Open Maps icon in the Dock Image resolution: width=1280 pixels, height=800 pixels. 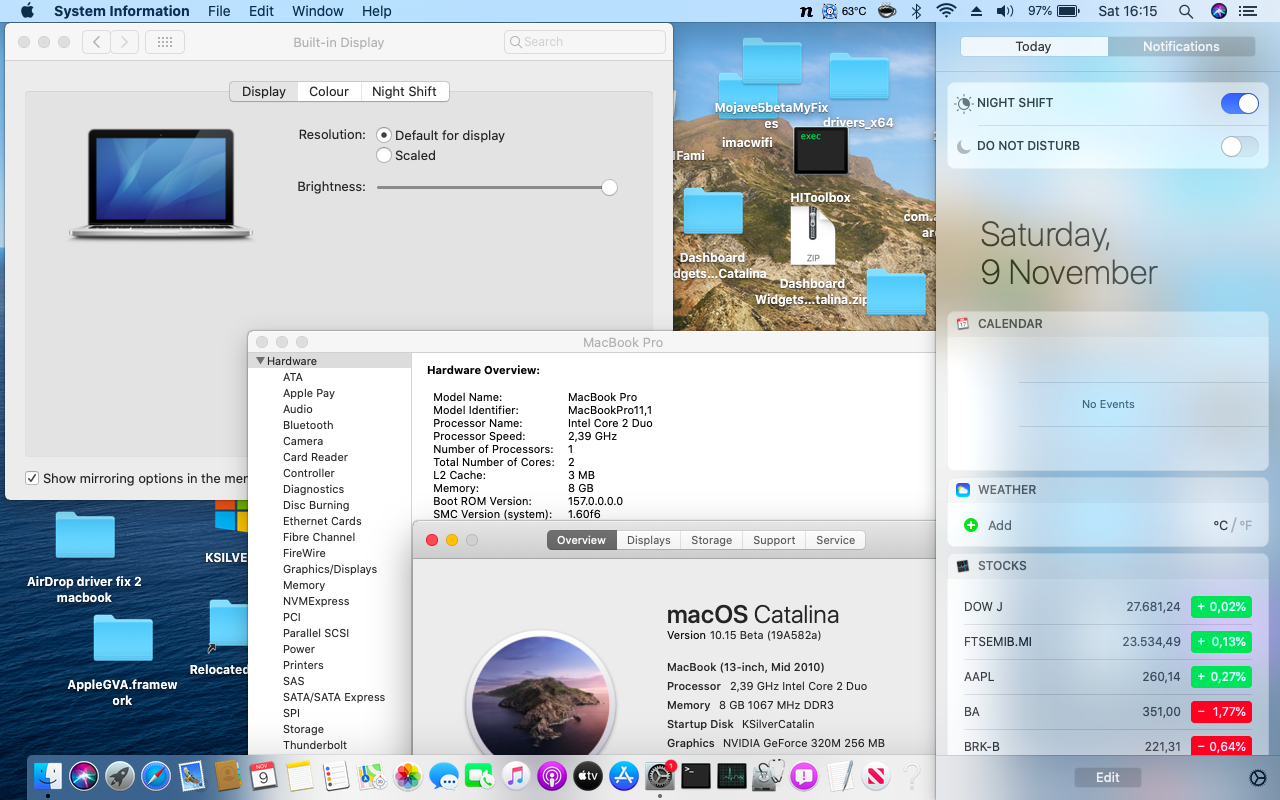[372, 775]
